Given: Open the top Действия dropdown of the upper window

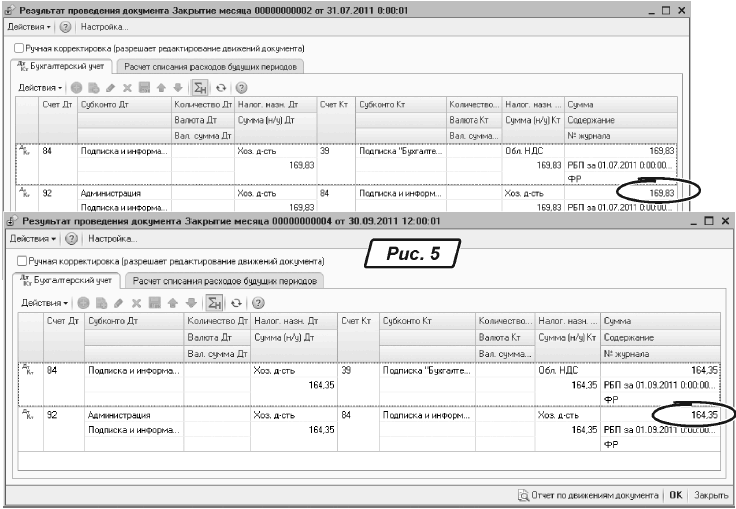Looking at the screenshot, I should 29,26.
